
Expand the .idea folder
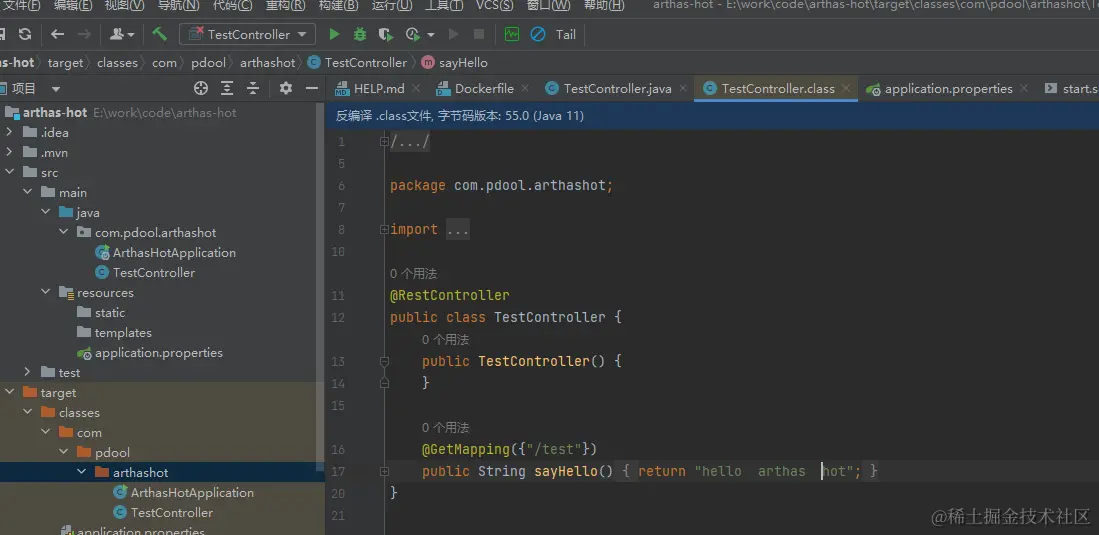(x=10, y=133)
